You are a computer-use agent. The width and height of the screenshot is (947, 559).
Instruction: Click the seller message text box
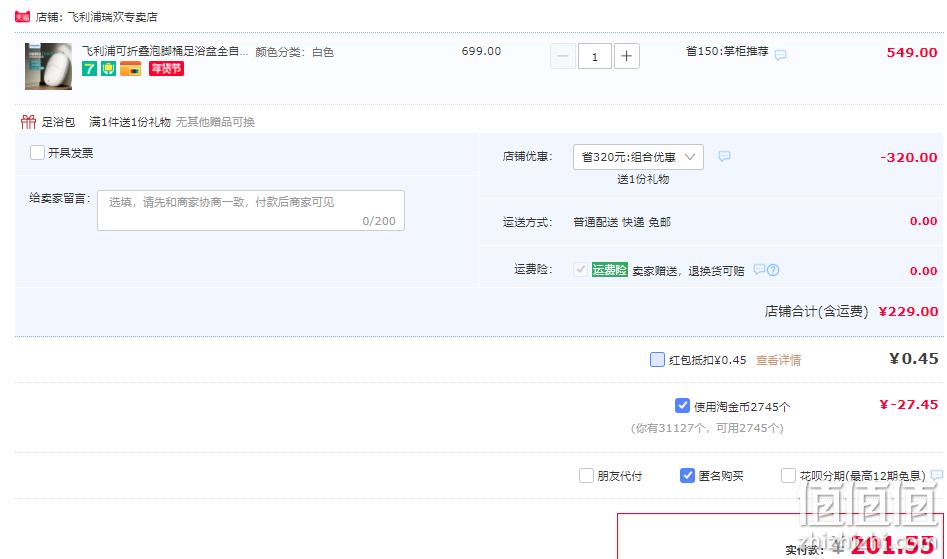pyautogui.click(x=251, y=210)
